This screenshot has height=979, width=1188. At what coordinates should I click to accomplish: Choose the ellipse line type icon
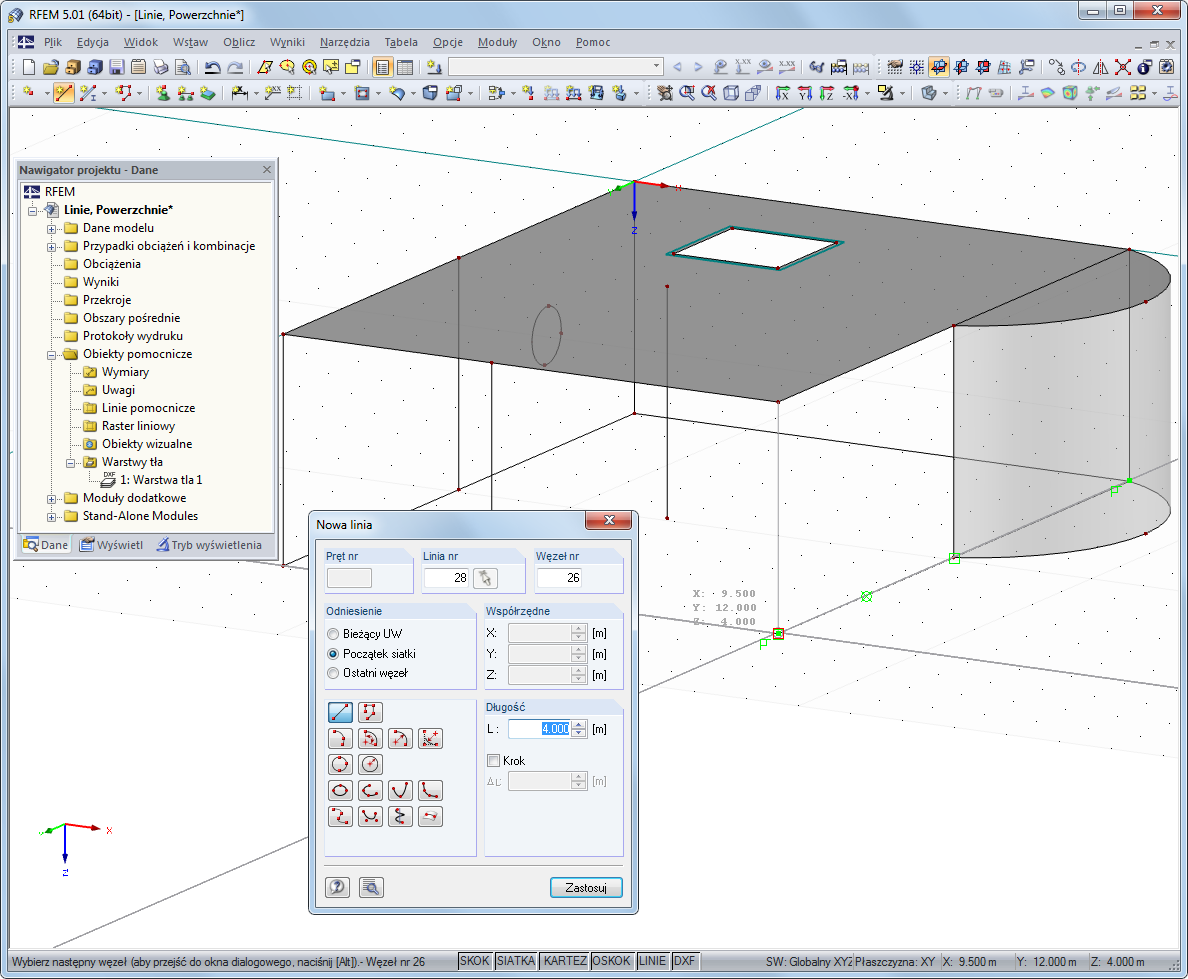[341, 790]
